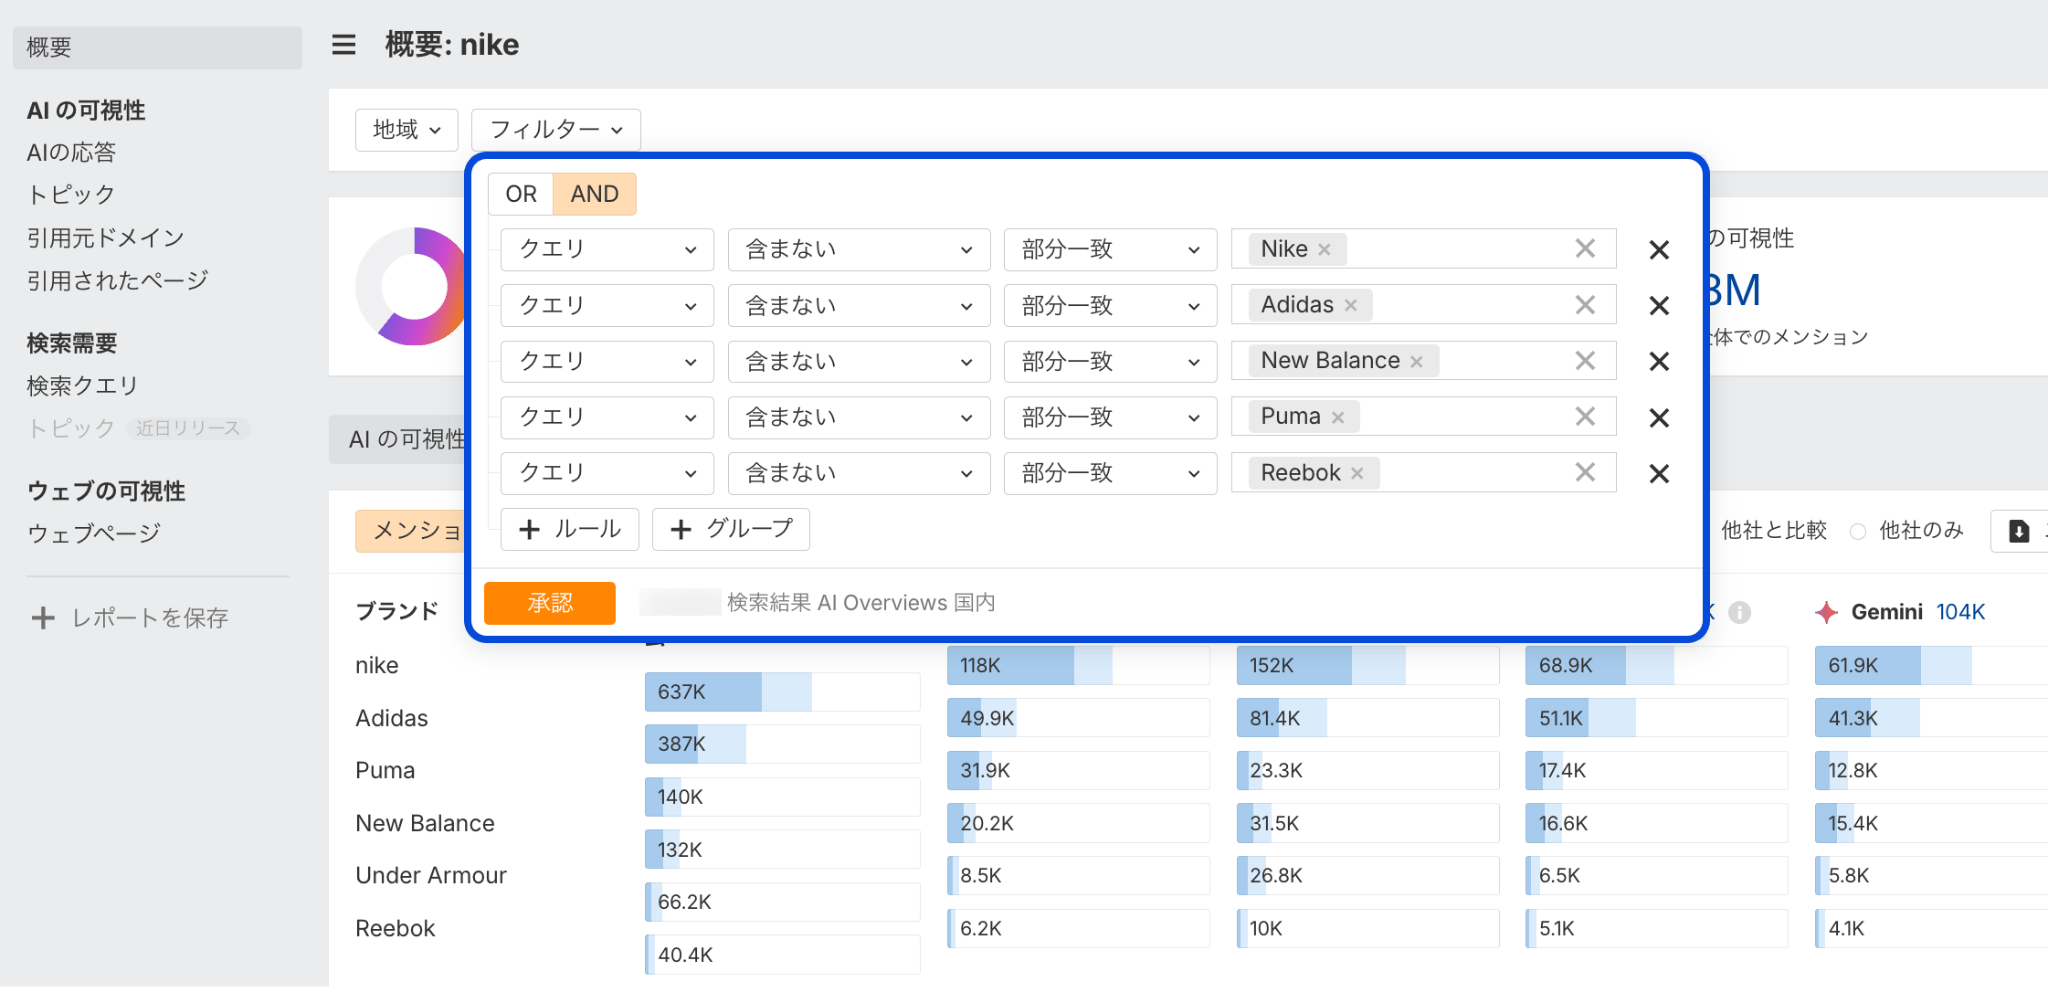The height and width of the screenshot is (987, 2048).
Task: Clear the Puma value field
Action: (1585, 417)
